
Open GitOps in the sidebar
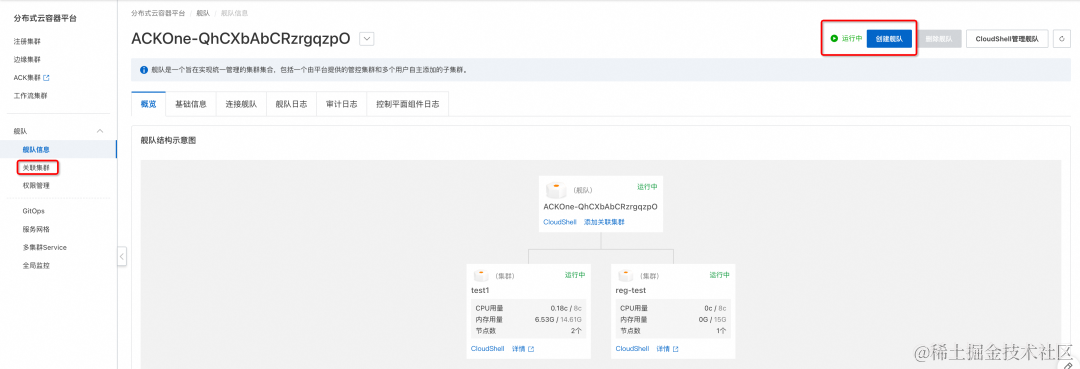pos(34,211)
